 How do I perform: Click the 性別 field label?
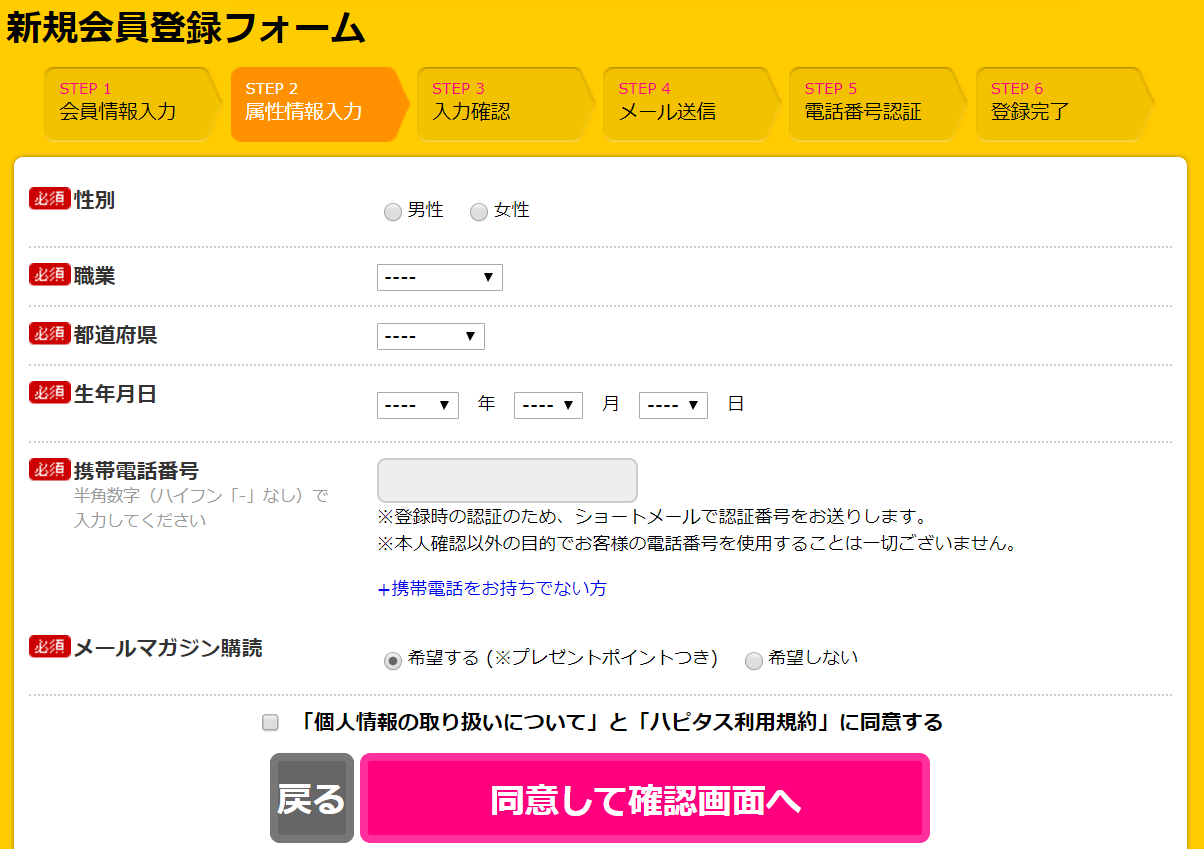pyautogui.click(x=95, y=200)
